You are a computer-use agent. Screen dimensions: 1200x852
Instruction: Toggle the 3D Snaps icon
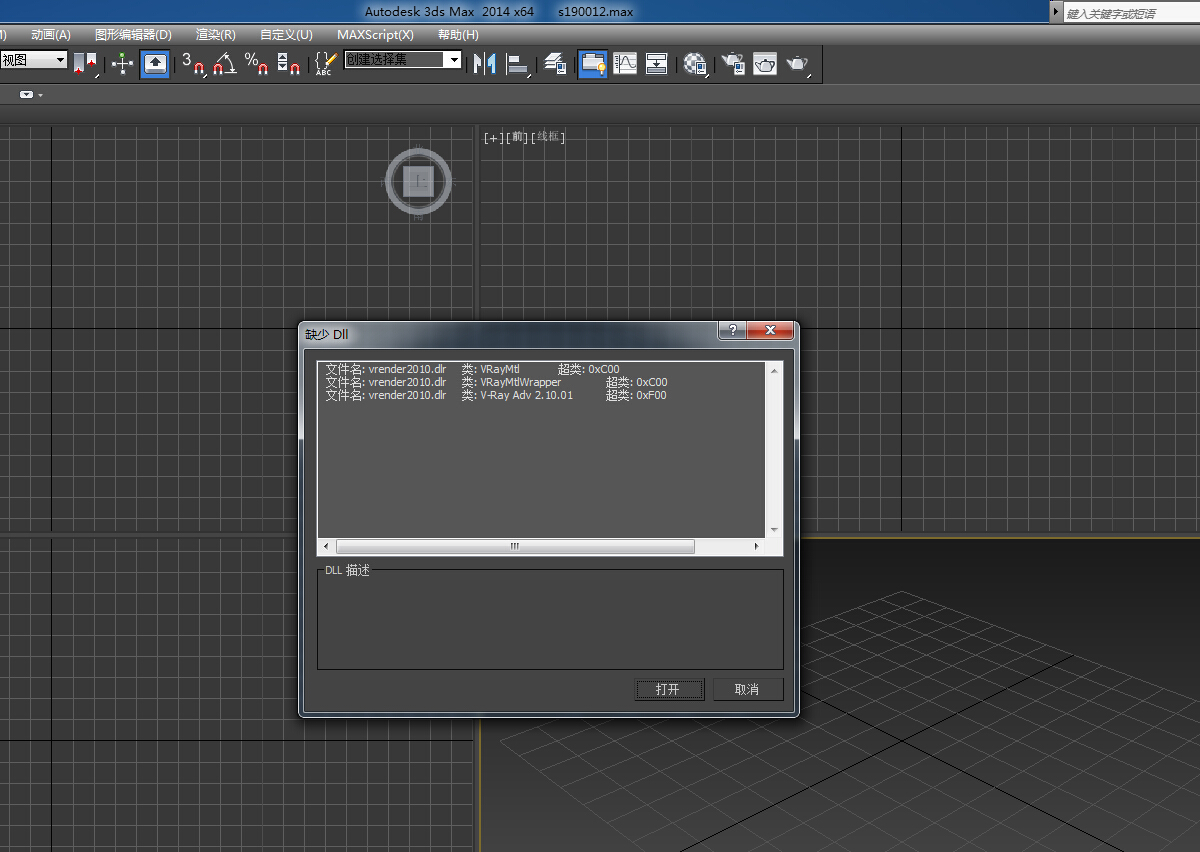pos(192,64)
